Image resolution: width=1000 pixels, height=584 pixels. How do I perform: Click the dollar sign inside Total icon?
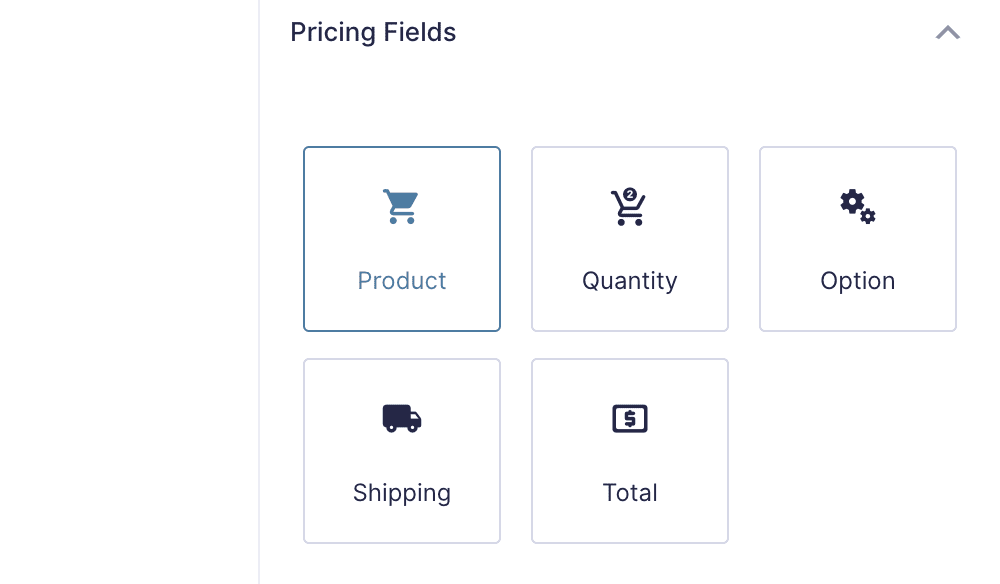[630, 419]
